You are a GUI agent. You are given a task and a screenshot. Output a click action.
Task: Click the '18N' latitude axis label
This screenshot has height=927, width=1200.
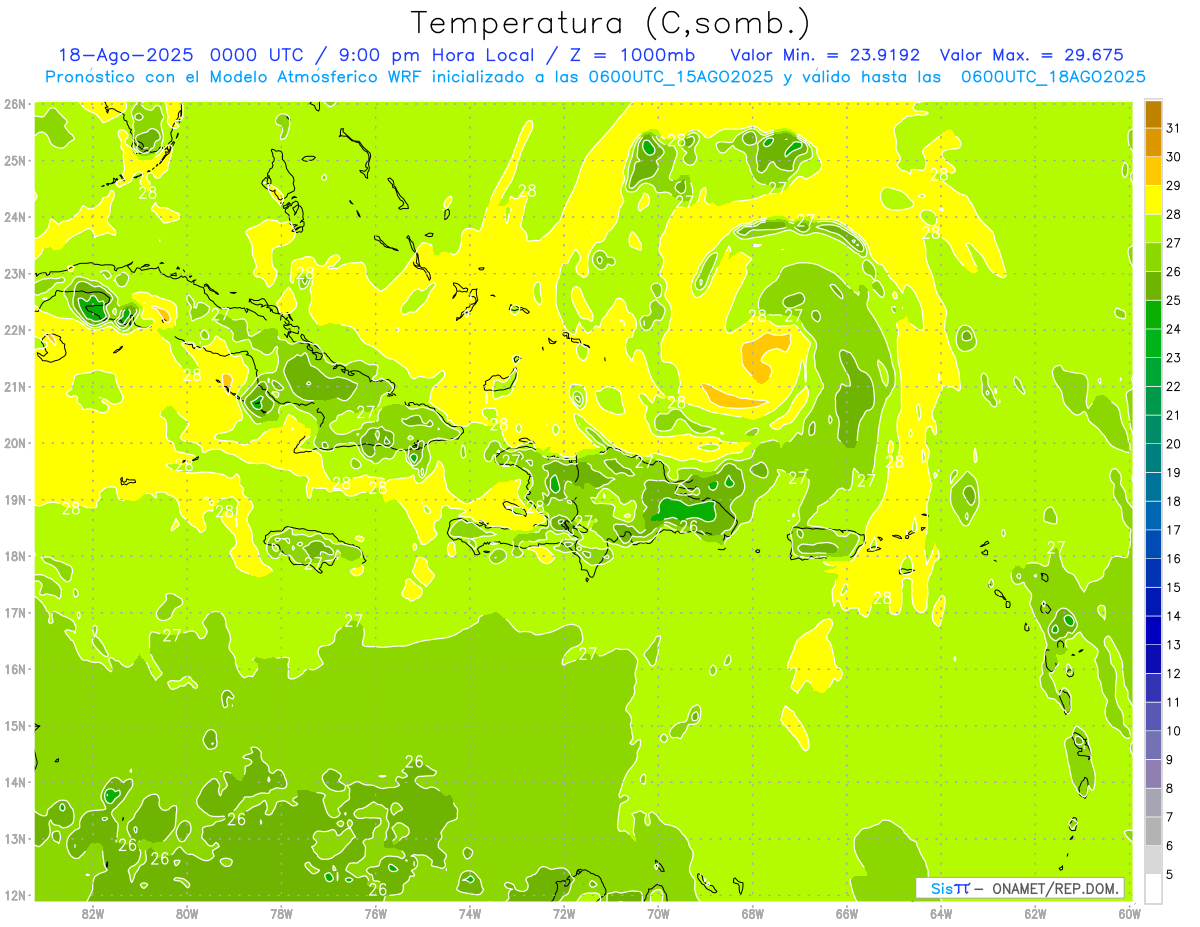pos(14,556)
